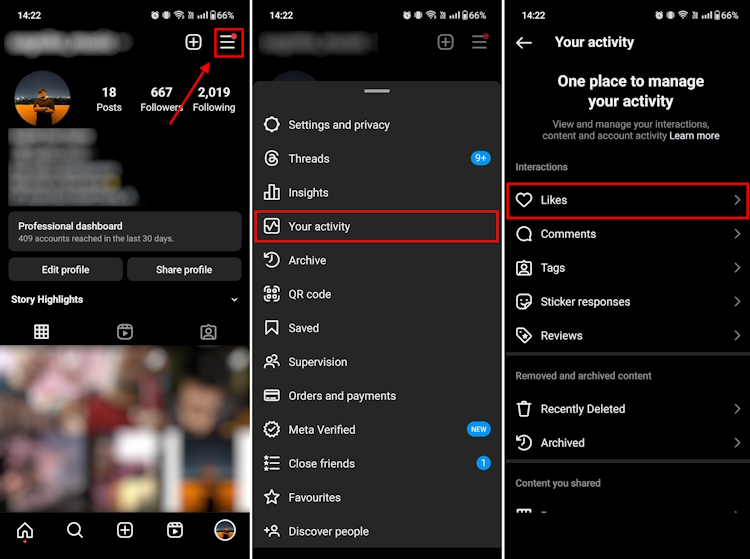The image size is (750, 559).
Task: Tap the QR code icon
Action: 272,294
